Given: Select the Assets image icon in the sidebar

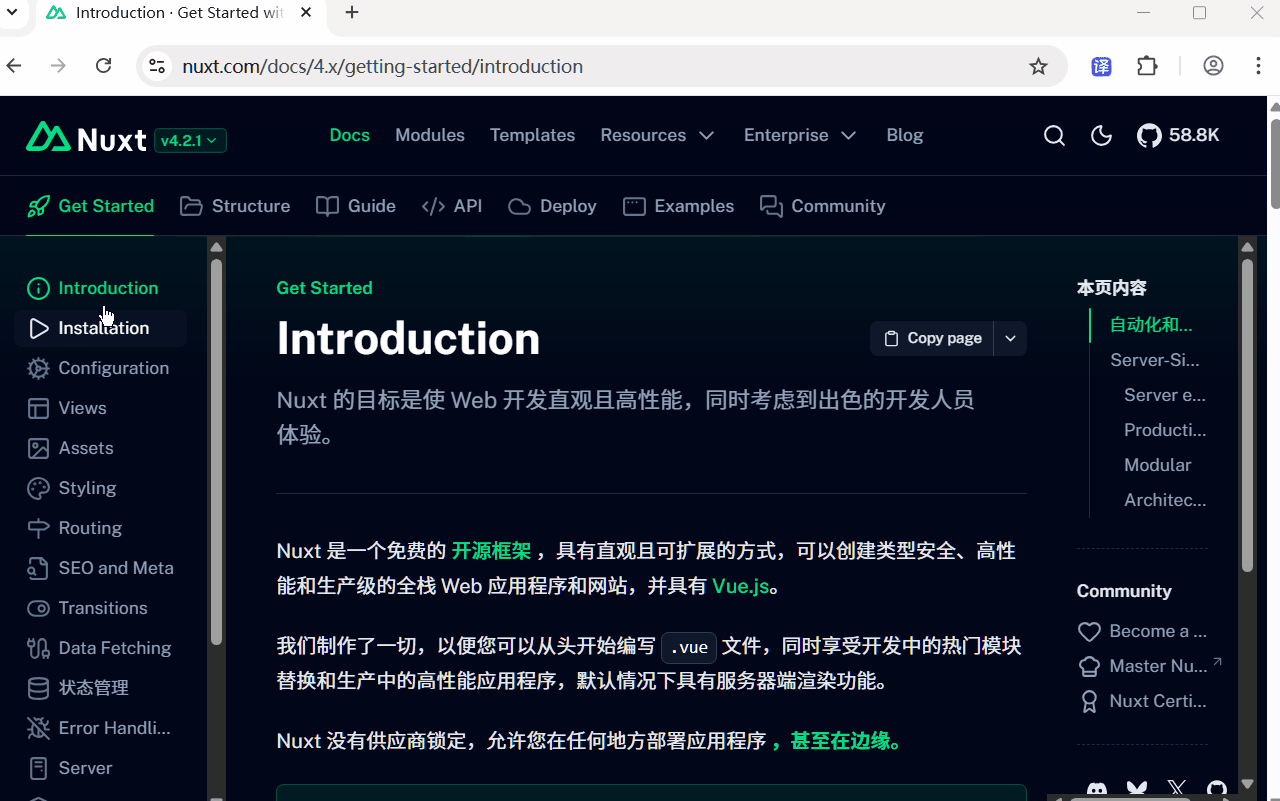Looking at the screenshot, I should coord(37,448).
